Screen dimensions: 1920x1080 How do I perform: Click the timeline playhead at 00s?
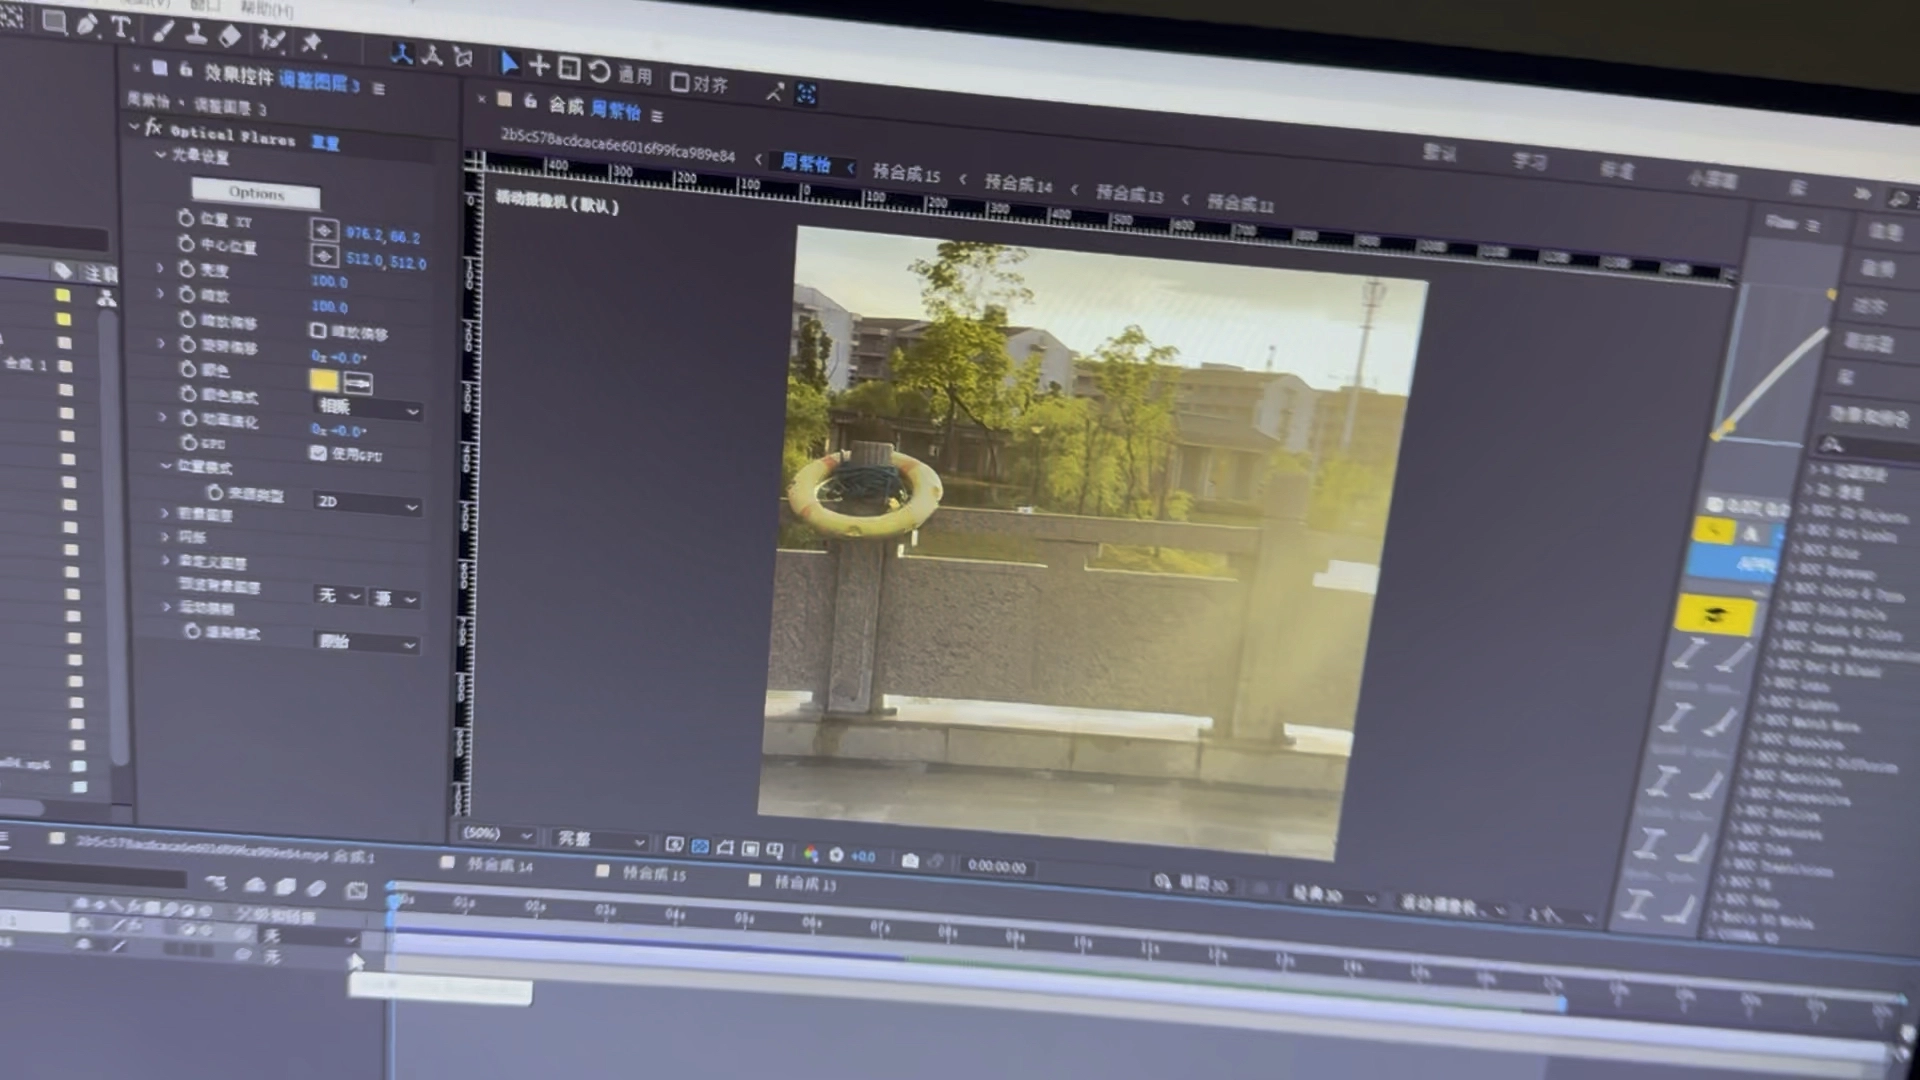tap(394, 900)
